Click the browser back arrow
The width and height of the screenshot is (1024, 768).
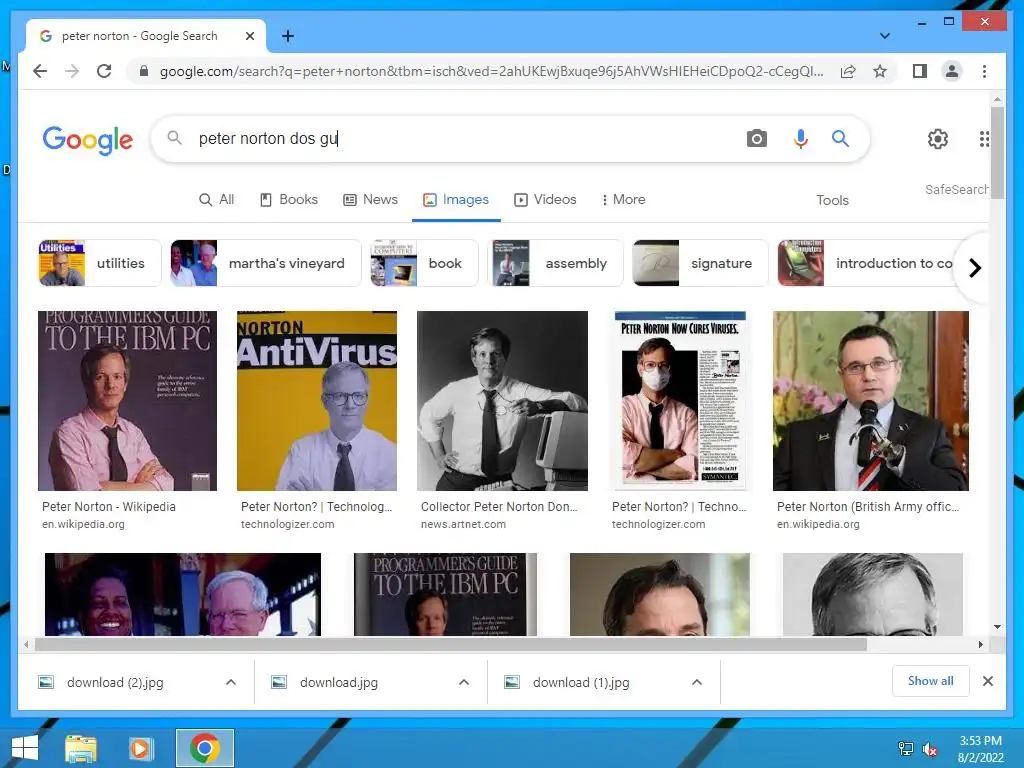40,71
